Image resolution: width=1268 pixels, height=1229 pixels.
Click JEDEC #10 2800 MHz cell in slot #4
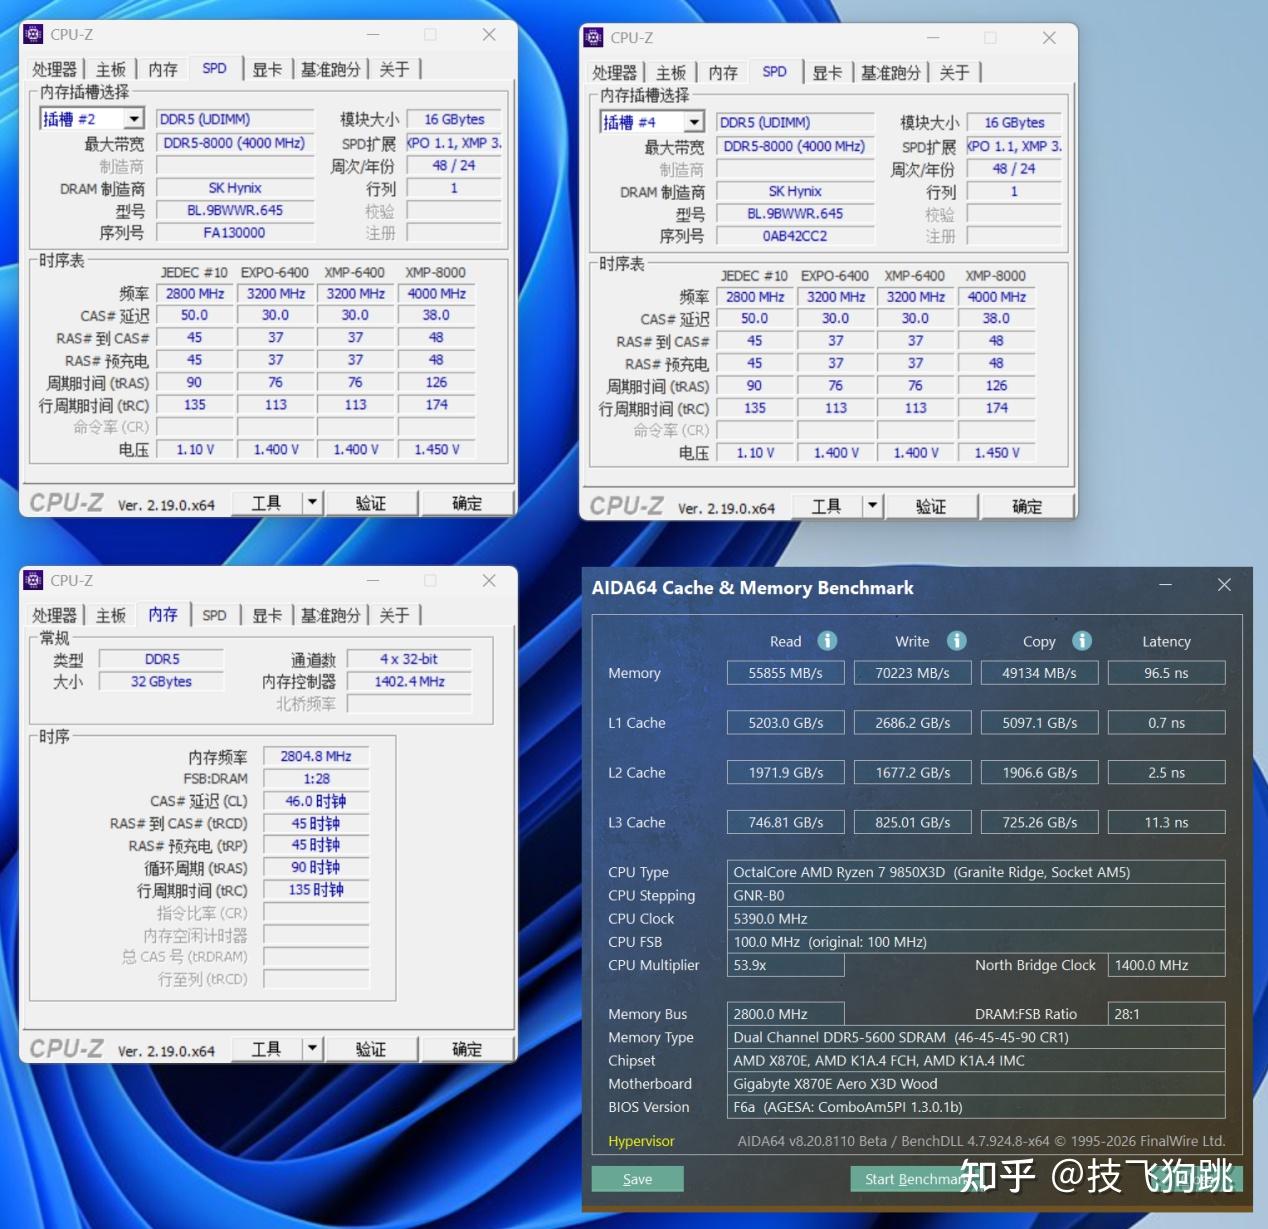pyautogui.click(x=755, y=297)
